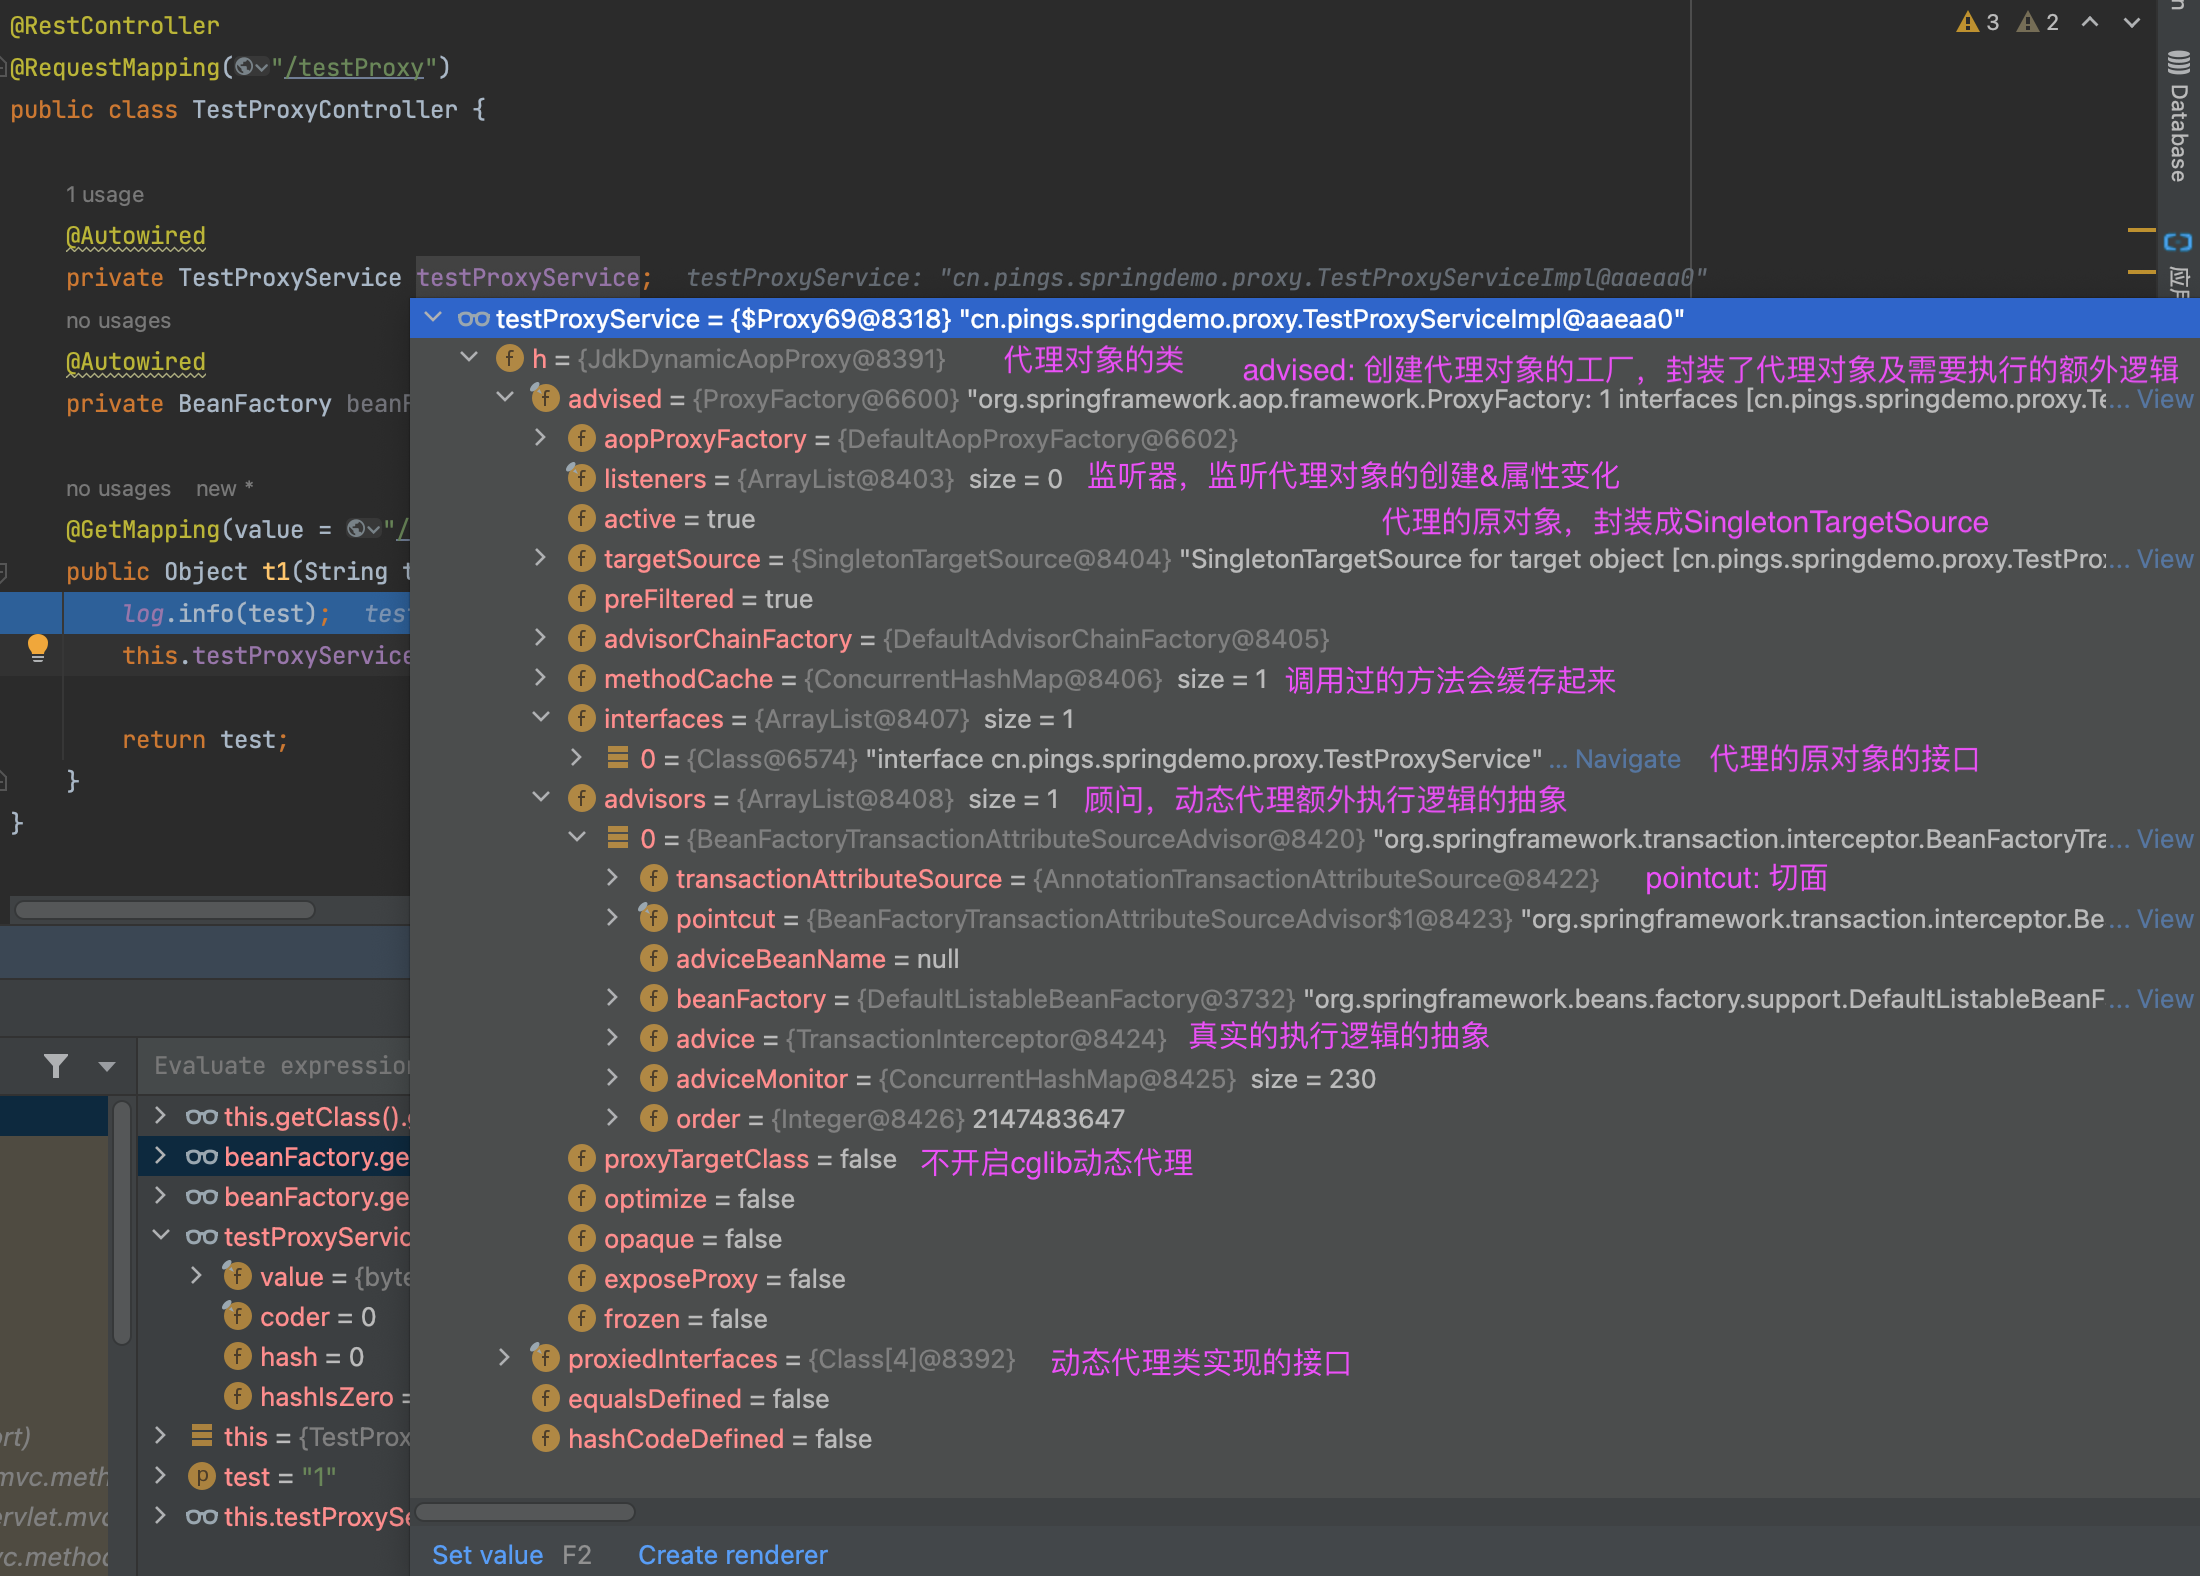
Task: Click View link on beanFactory row
Action: 2165,999
